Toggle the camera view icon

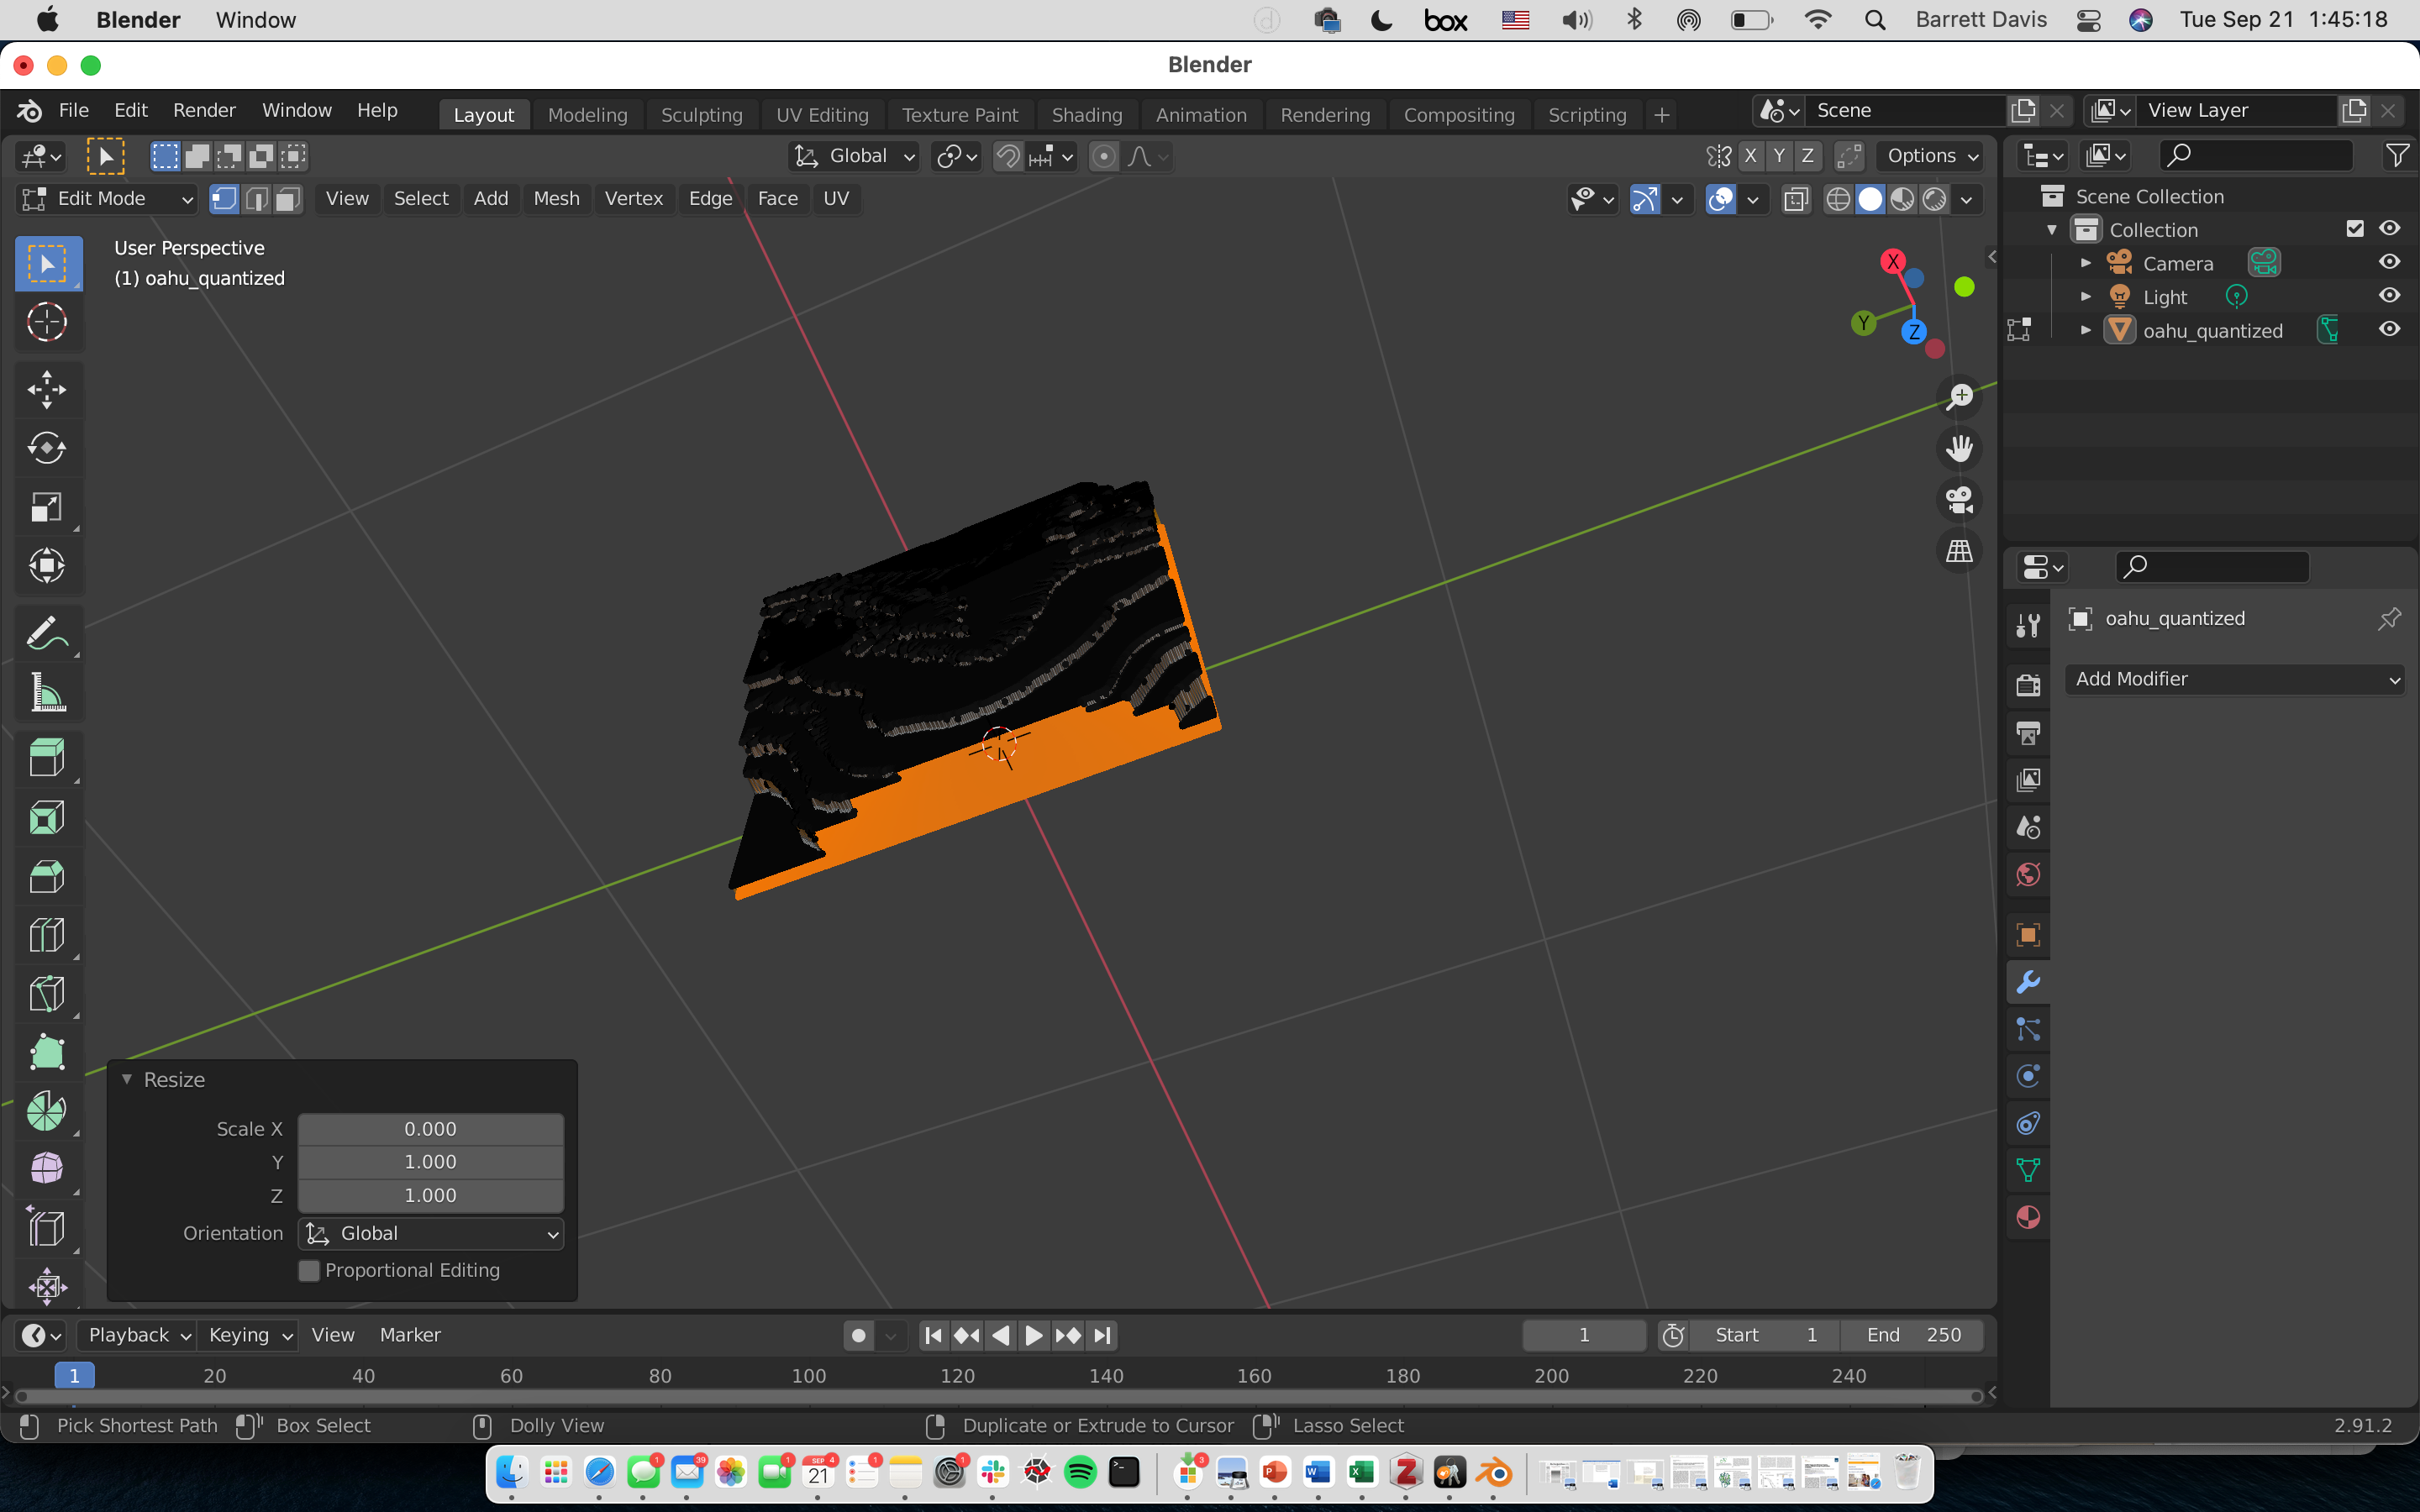(x=1959, y=499)
